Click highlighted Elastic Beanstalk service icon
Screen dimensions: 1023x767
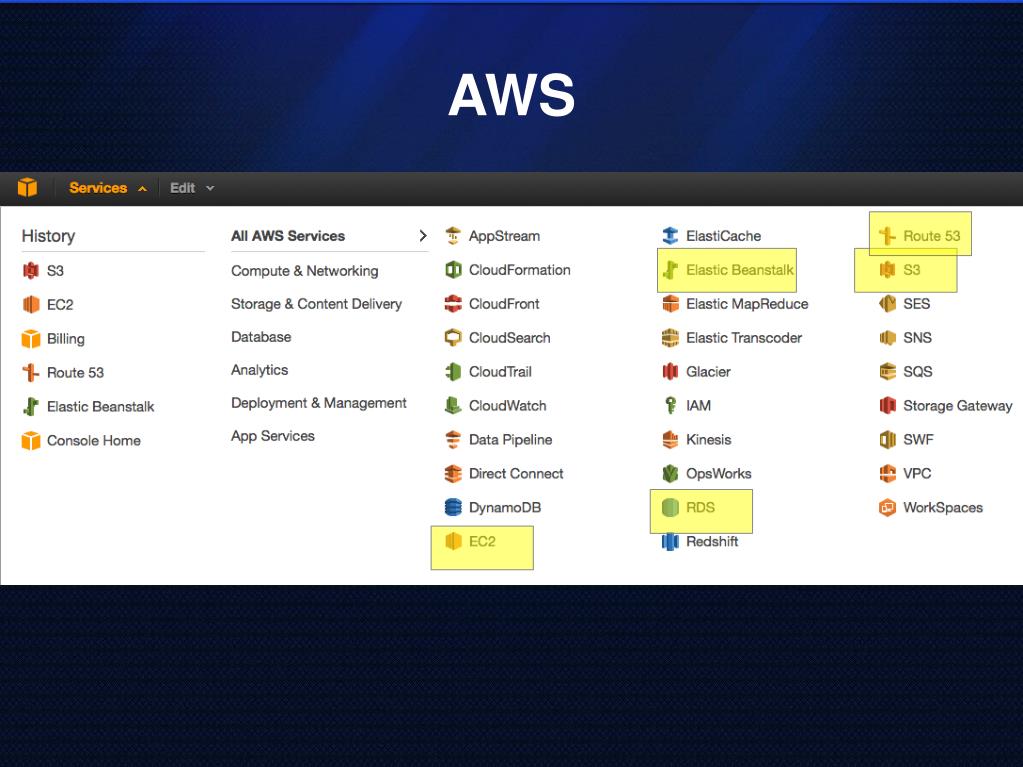pos(670,269)
